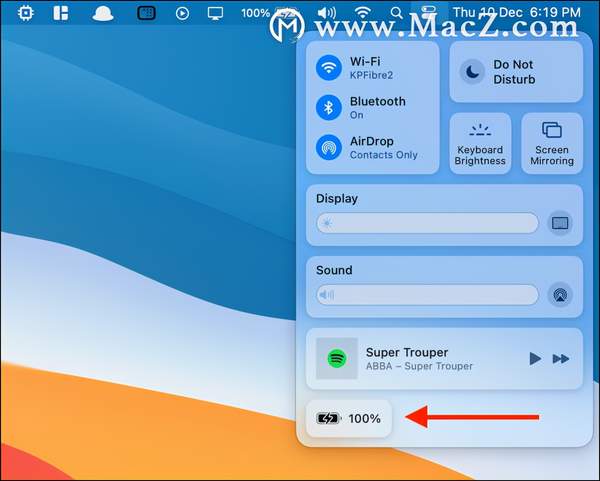This screenshot has width=600, height=481.
Task: Toggle AirDrop round icon
Action: [329, 147]
